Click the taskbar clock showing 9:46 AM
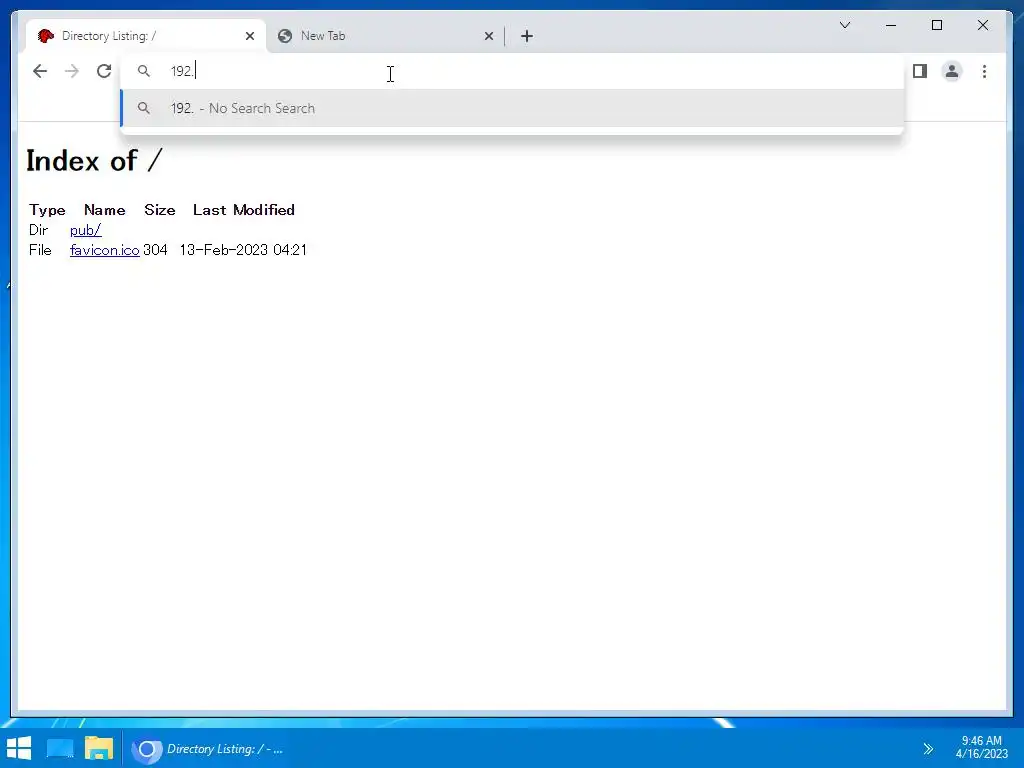The width and height of the screenshot is (1024, 768). [982, 748]
